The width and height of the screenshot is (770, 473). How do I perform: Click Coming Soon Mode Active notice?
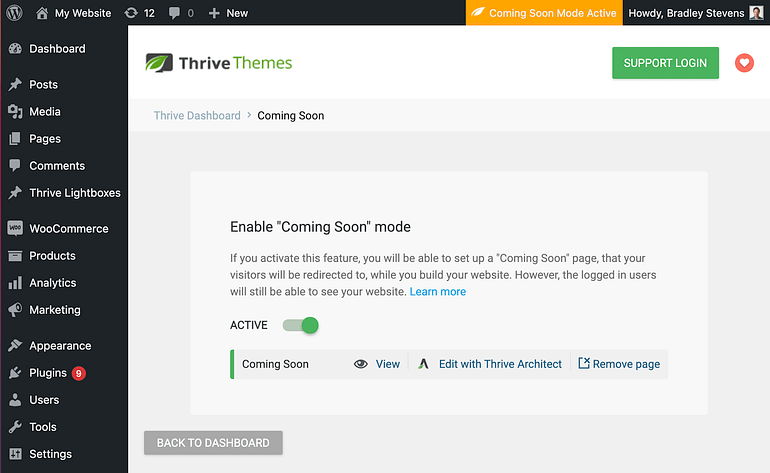point(544,13)
